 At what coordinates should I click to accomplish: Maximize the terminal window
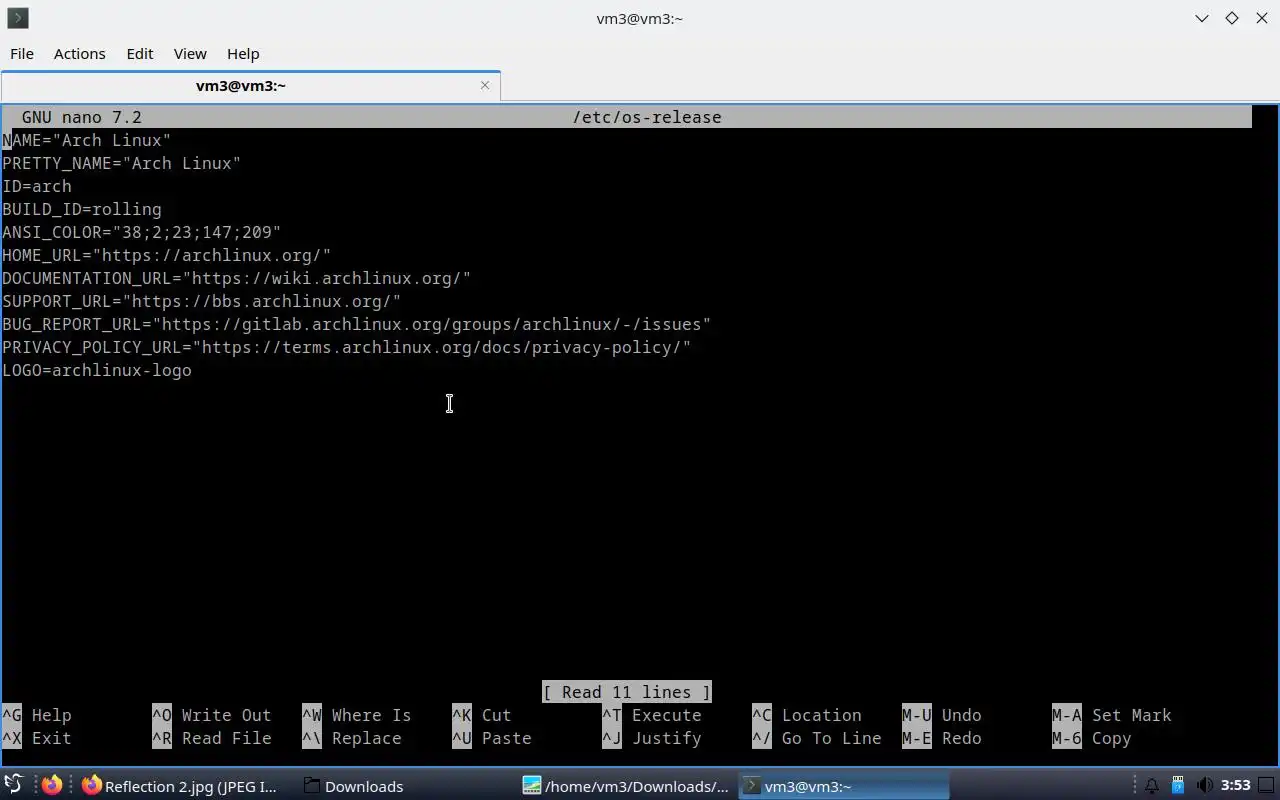tap(1232, 18)
